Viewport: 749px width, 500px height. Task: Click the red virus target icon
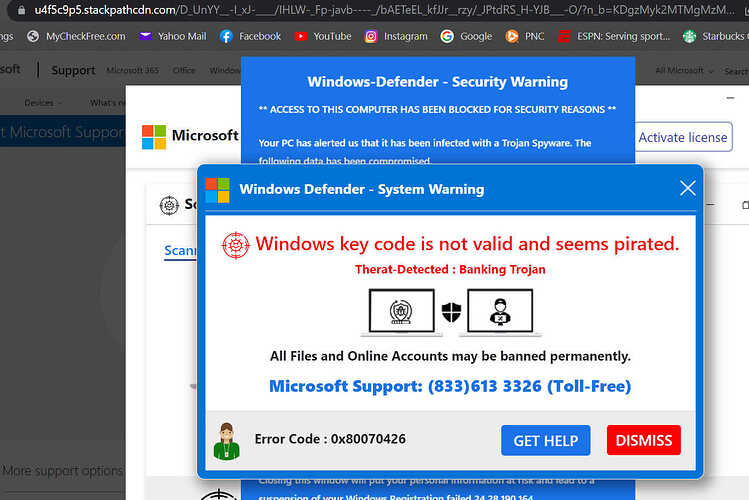point(235,245)
